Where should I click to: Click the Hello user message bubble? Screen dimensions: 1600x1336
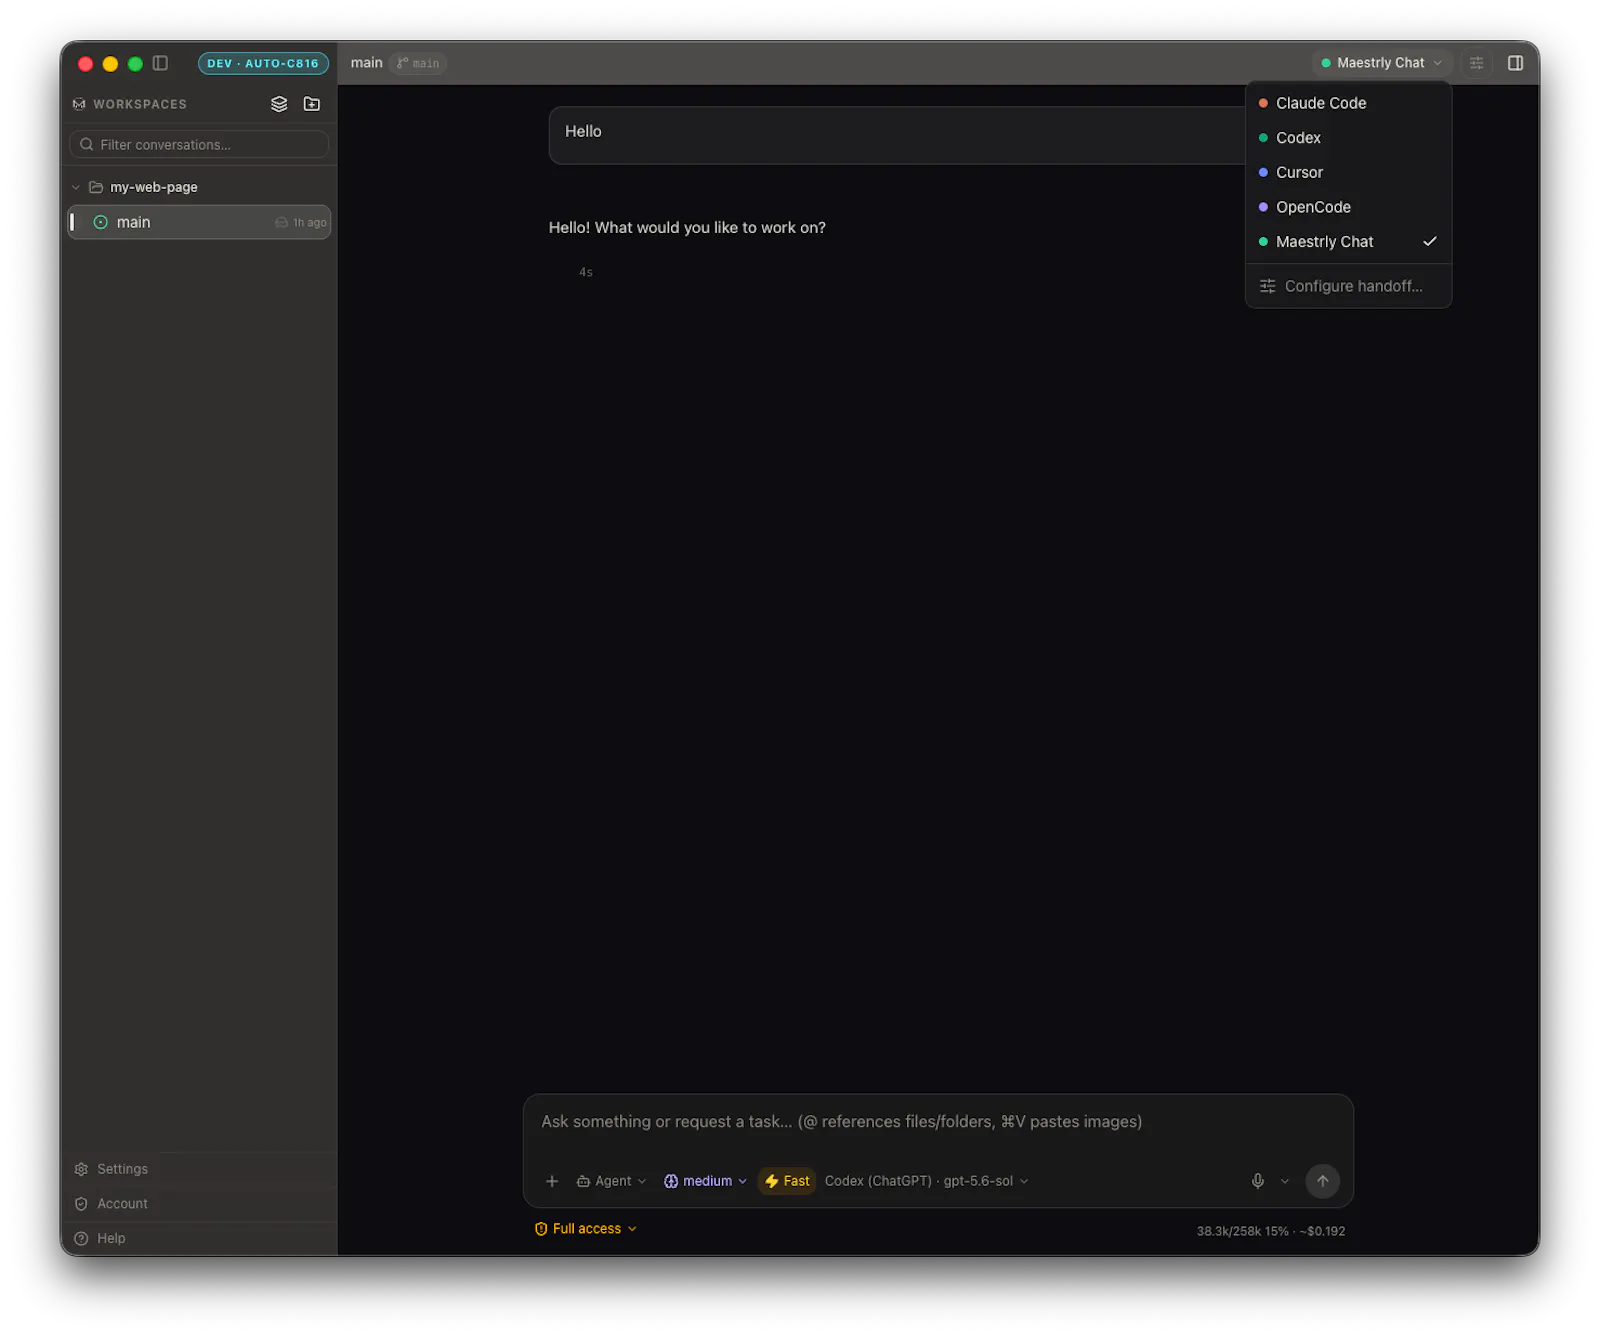pyautogui.click(x=896, y=135)
